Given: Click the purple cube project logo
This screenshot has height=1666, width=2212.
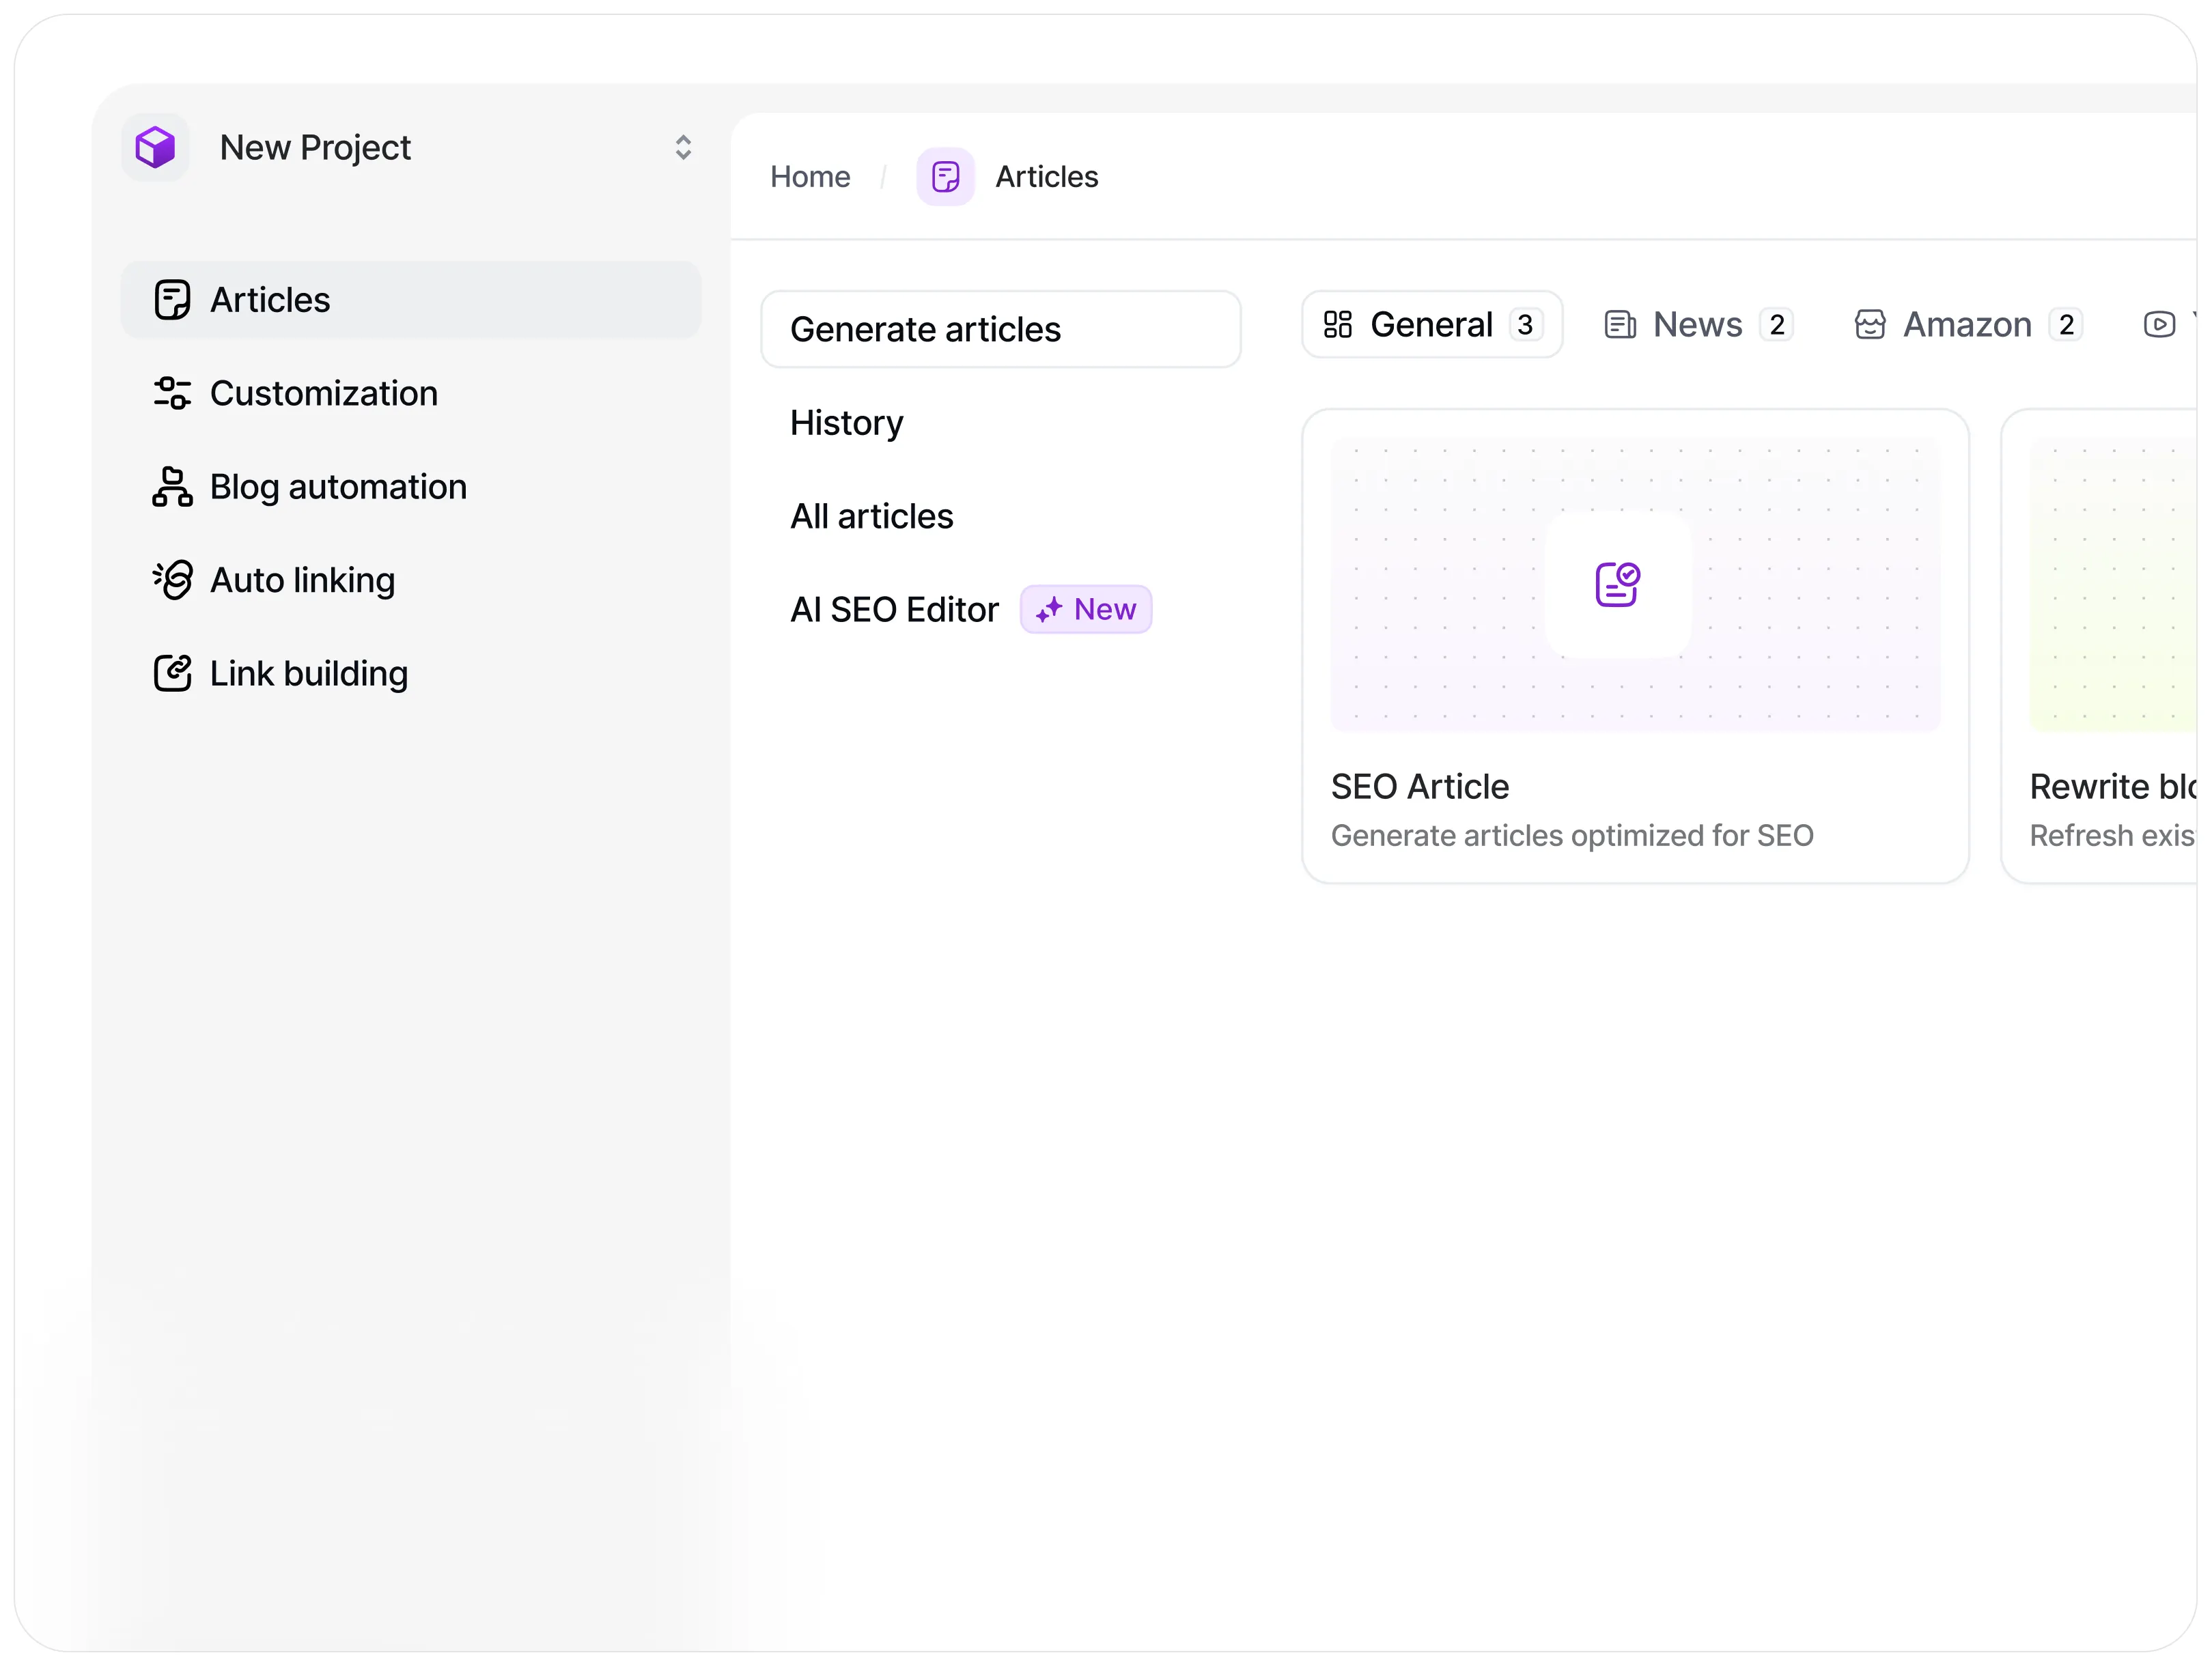Looking at the screenshot, I should coord(155,147).
